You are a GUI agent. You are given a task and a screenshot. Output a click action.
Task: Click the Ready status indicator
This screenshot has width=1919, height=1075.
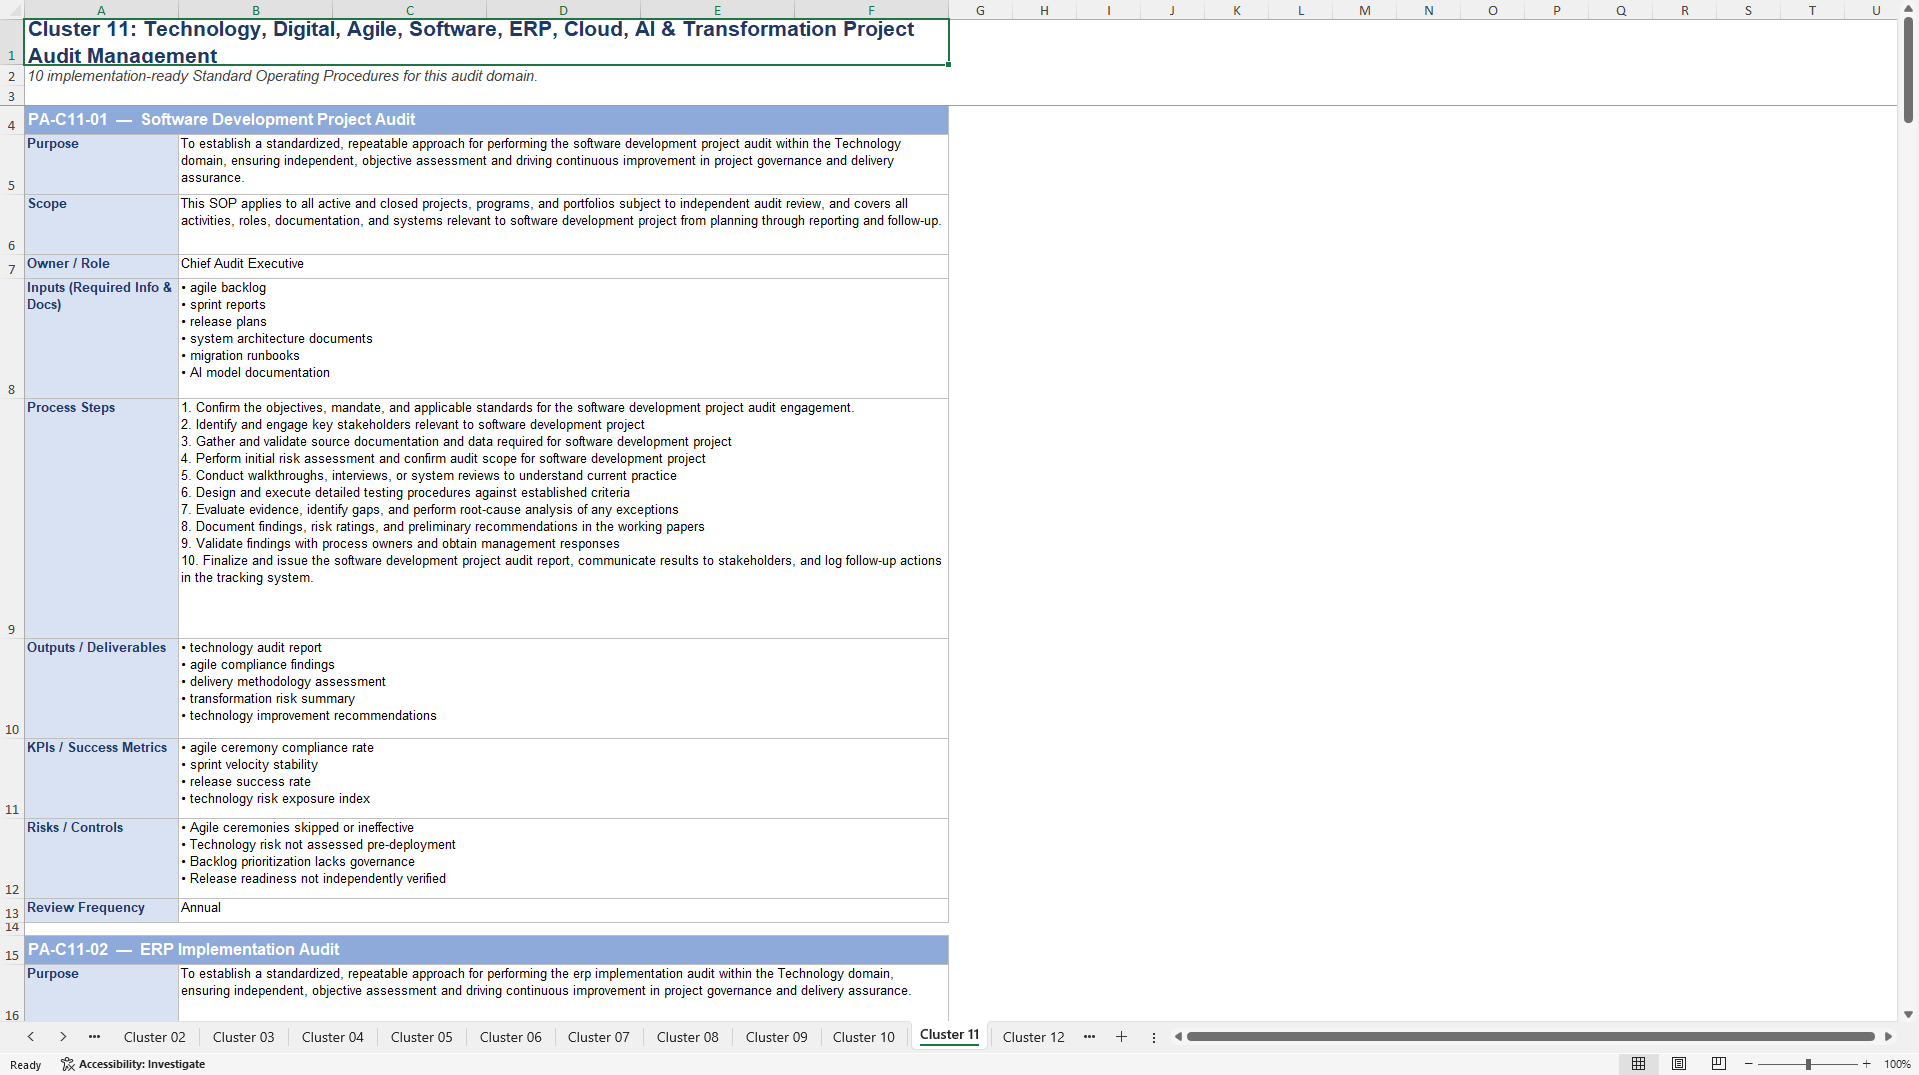pos(26,1065)
